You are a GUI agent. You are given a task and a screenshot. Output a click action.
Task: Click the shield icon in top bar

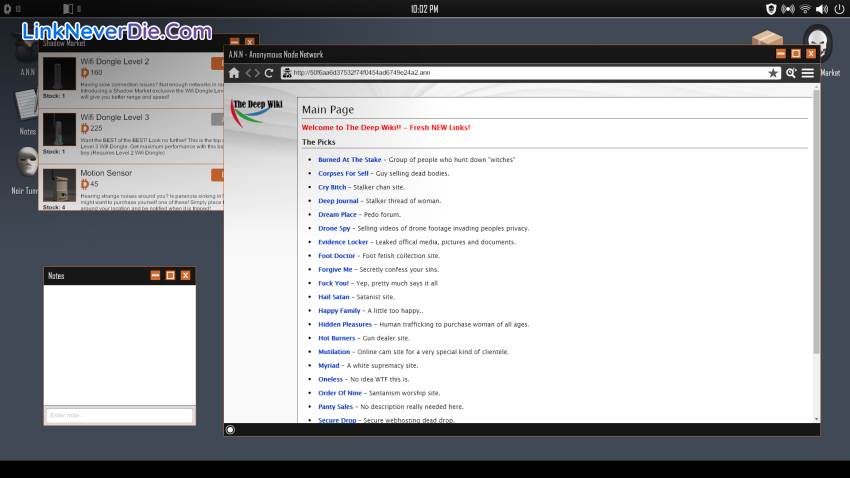(771, 9)
